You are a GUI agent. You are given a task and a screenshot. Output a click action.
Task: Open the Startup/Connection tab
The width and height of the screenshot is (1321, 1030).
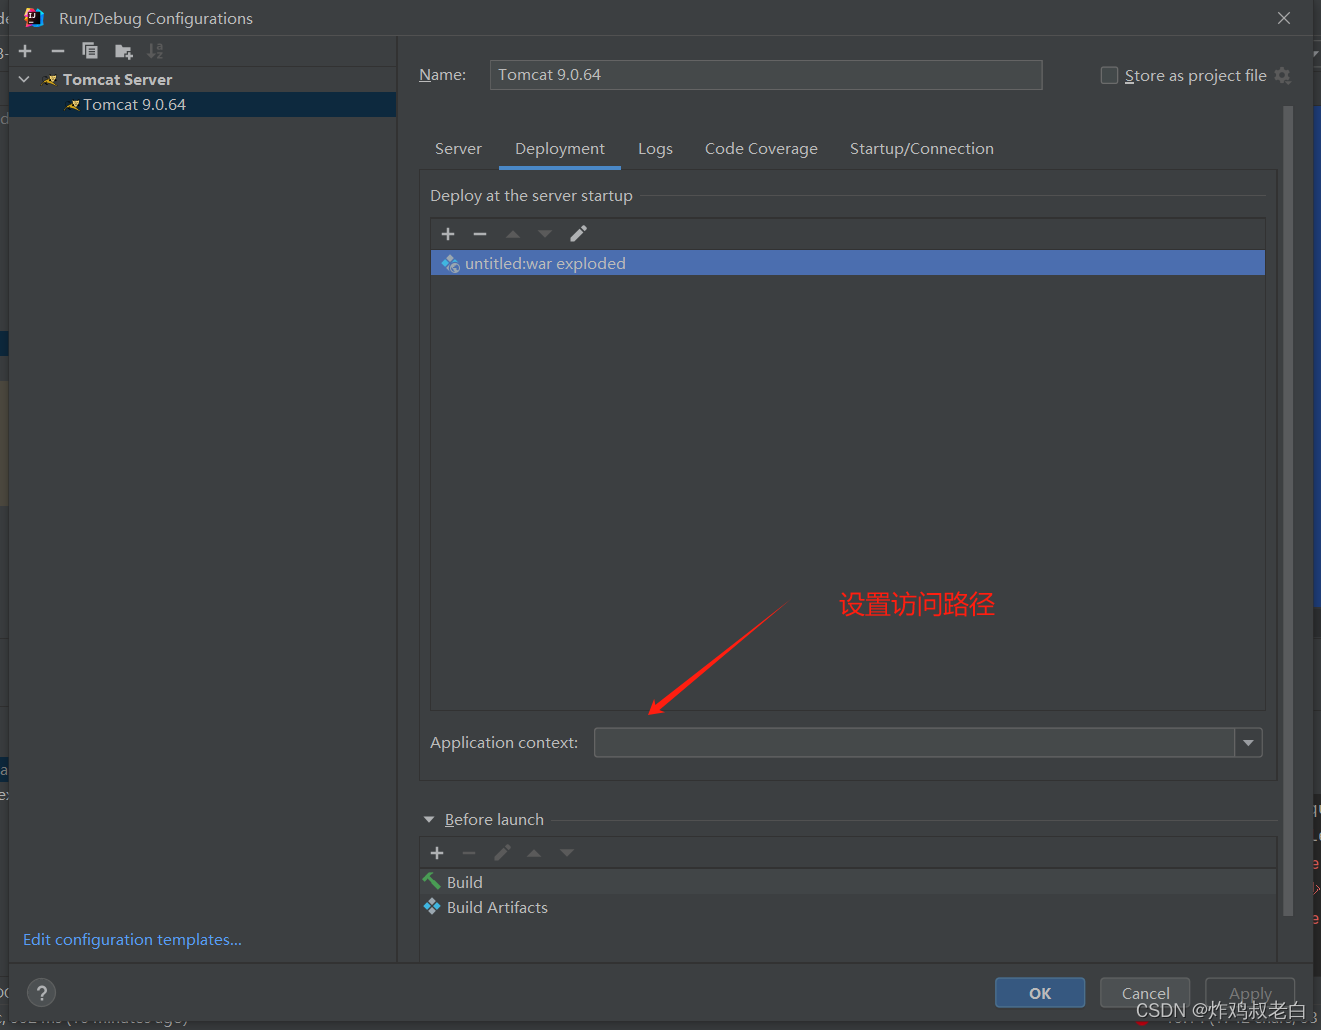(922, 149)
